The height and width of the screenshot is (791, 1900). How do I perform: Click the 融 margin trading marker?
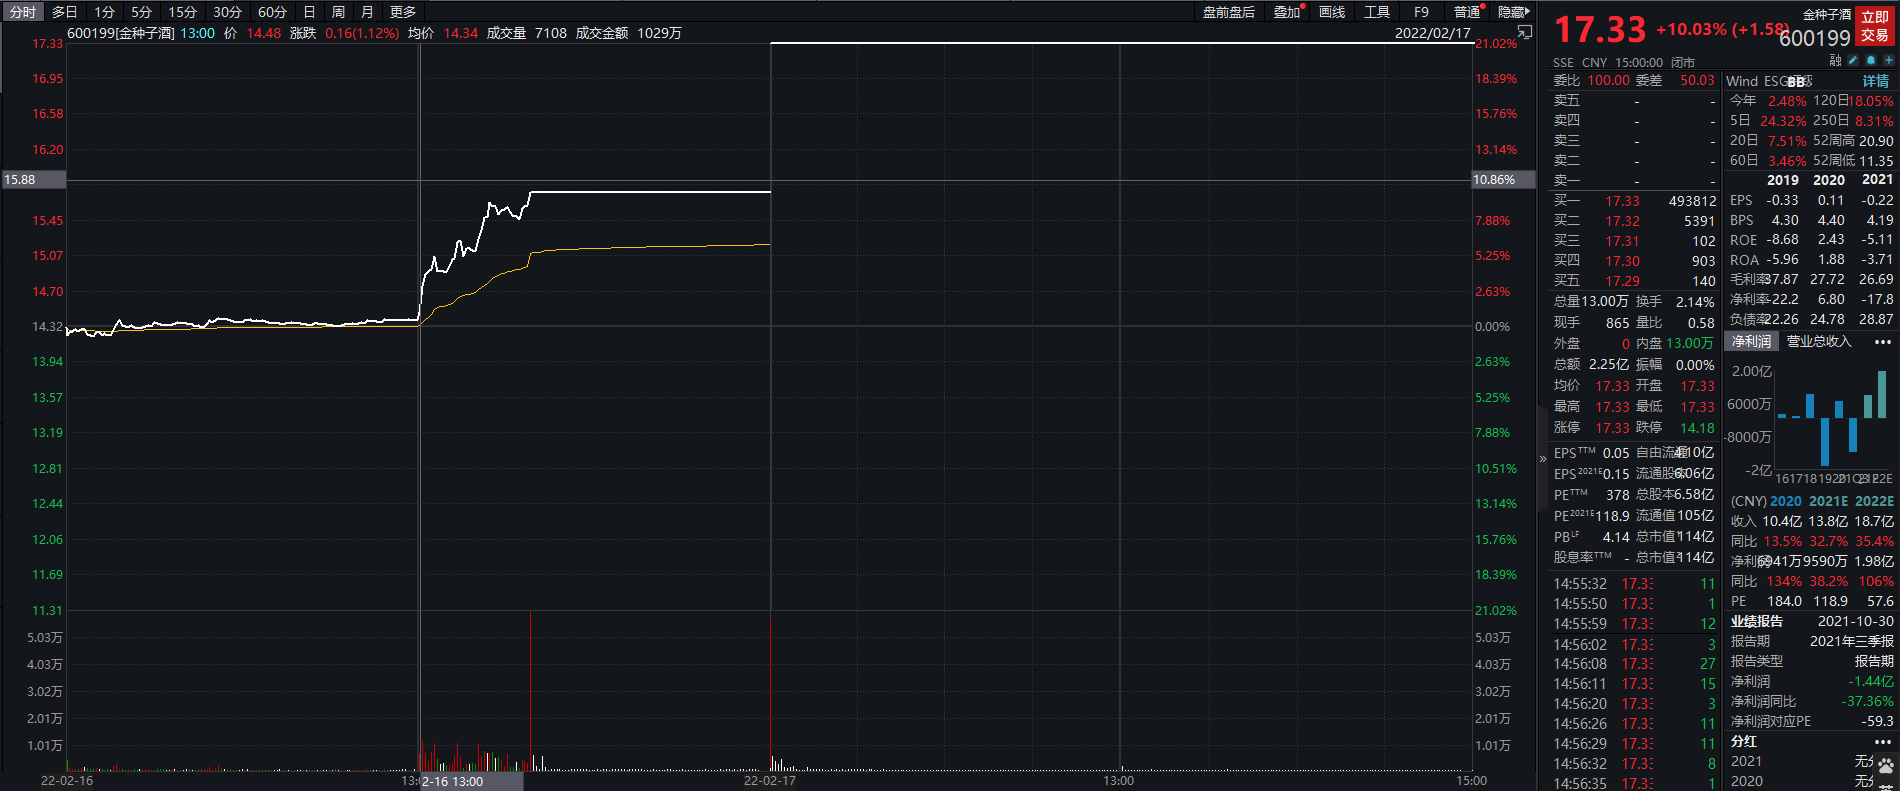tap(1835, 60)
